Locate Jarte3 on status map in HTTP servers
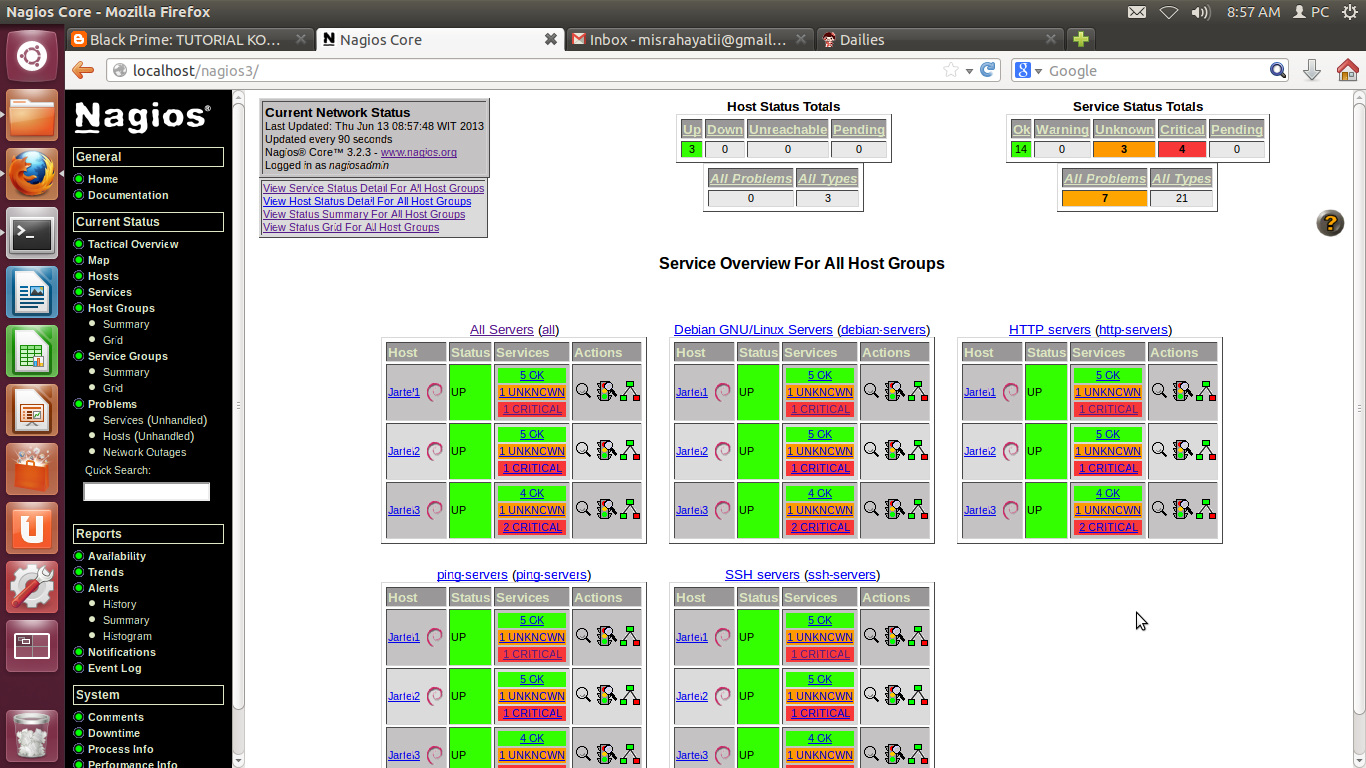Viewport: 1366px width, 768px height. coord(1206,509)
